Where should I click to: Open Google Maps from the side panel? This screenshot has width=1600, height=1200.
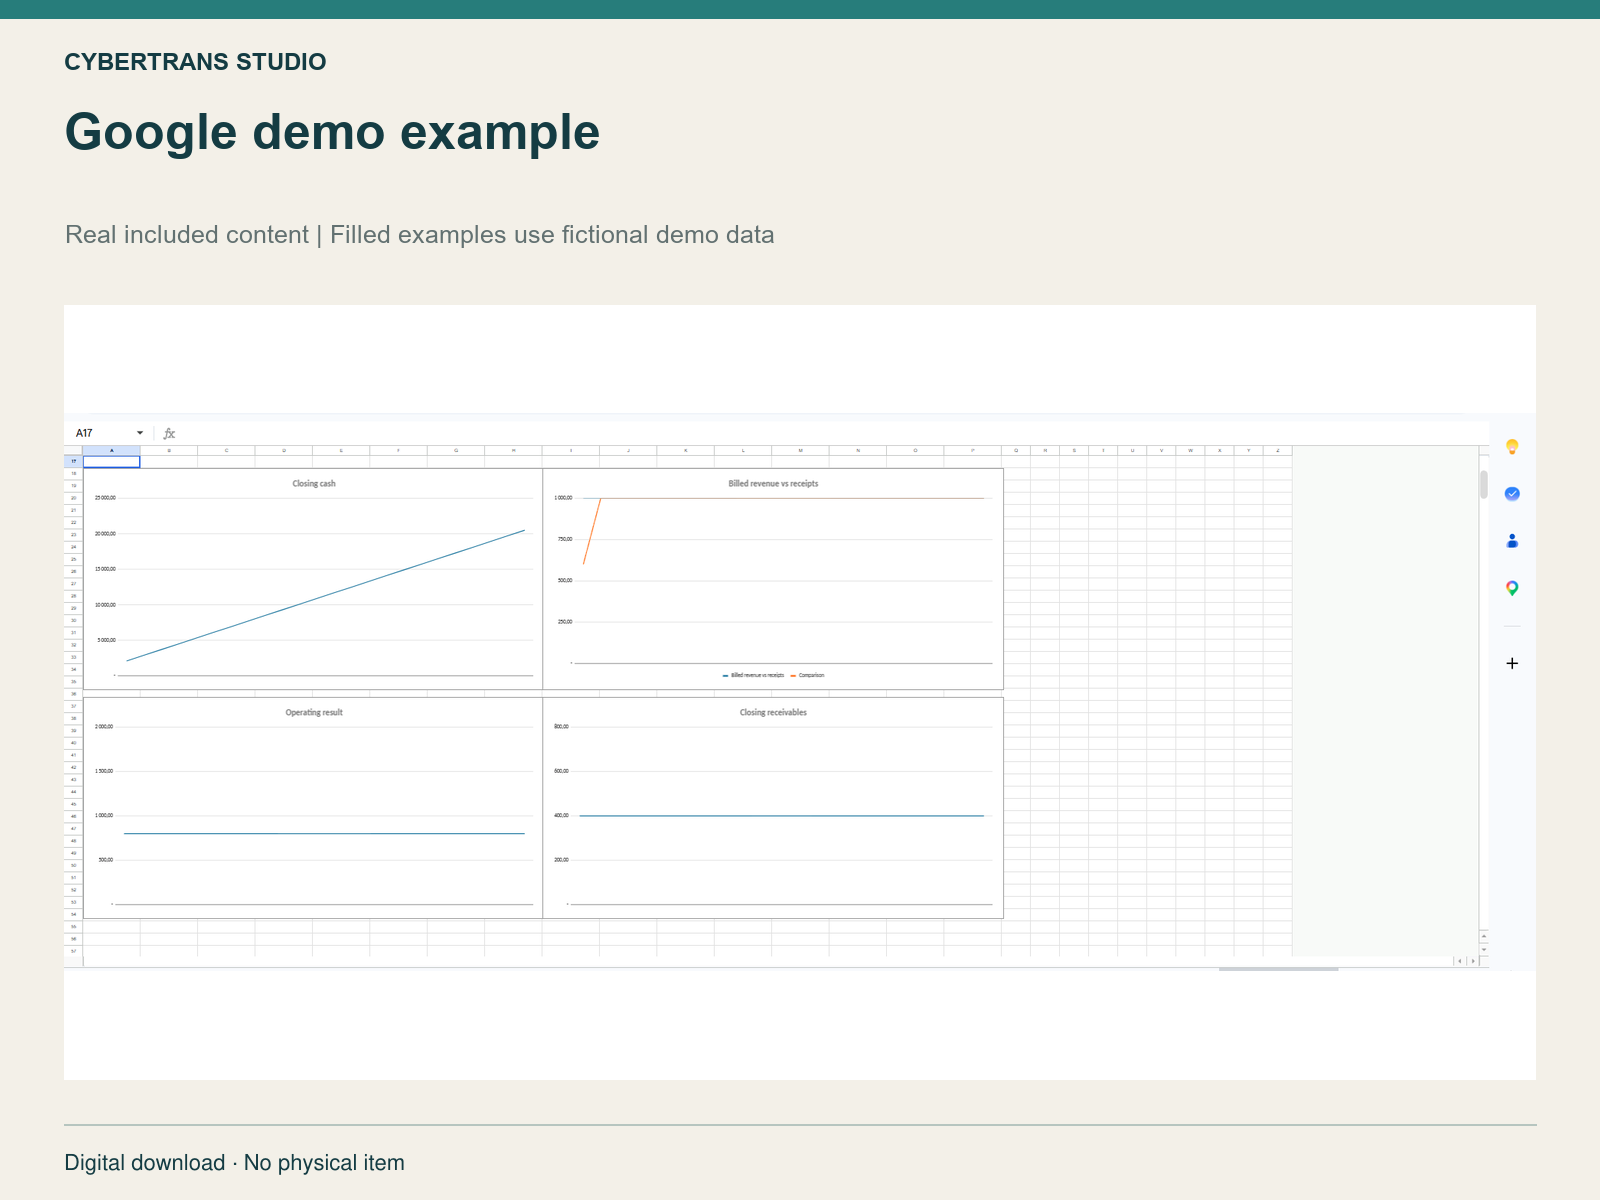point(1512,588)
